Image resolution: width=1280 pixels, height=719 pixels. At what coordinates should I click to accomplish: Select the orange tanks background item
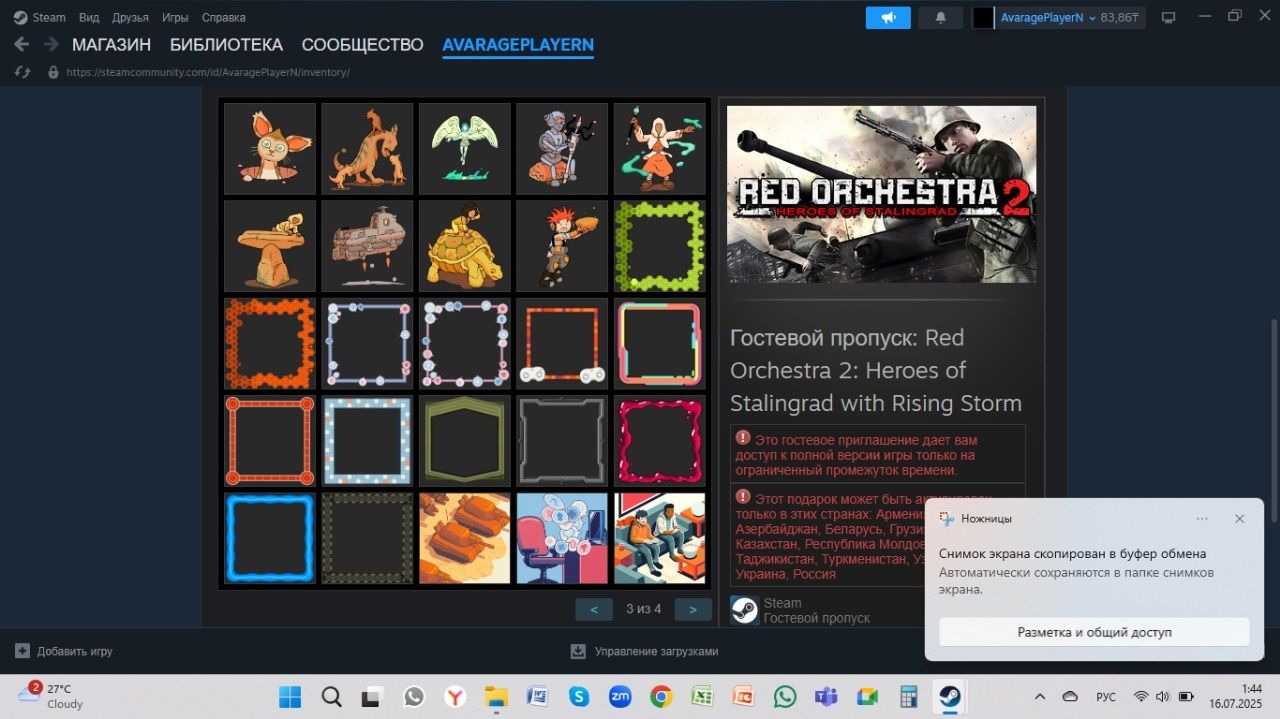tap(465, 537)
